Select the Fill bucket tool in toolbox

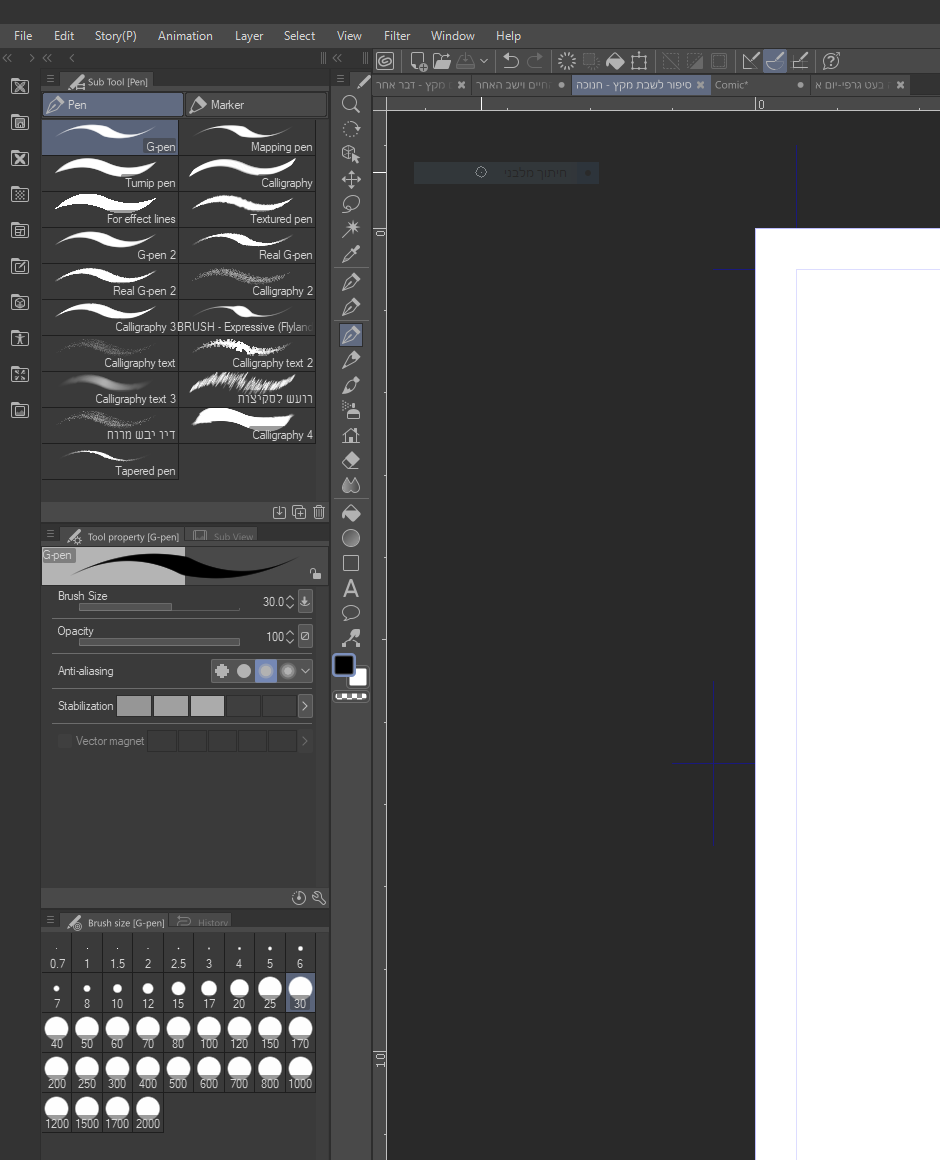[x=351, y=513]
